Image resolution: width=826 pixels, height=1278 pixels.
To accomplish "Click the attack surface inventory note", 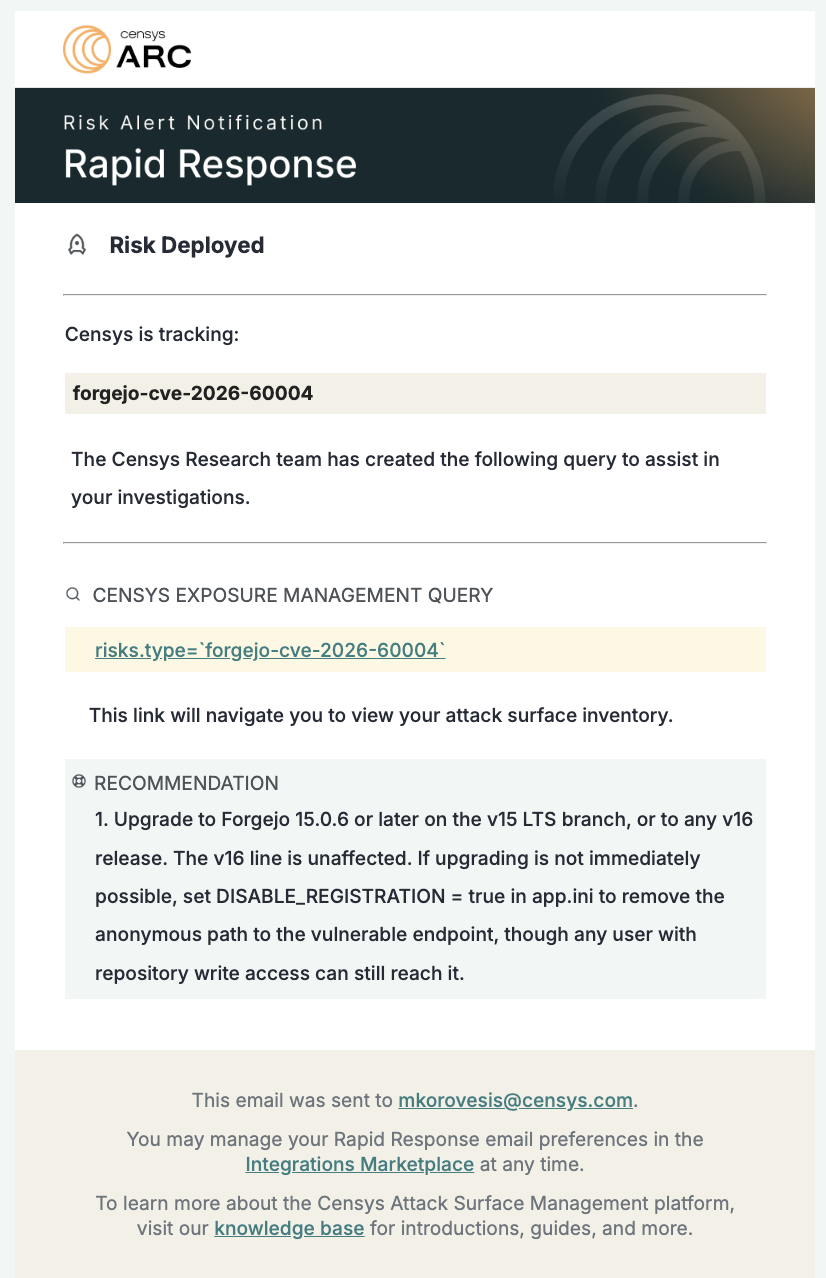I will coord(381,716).
